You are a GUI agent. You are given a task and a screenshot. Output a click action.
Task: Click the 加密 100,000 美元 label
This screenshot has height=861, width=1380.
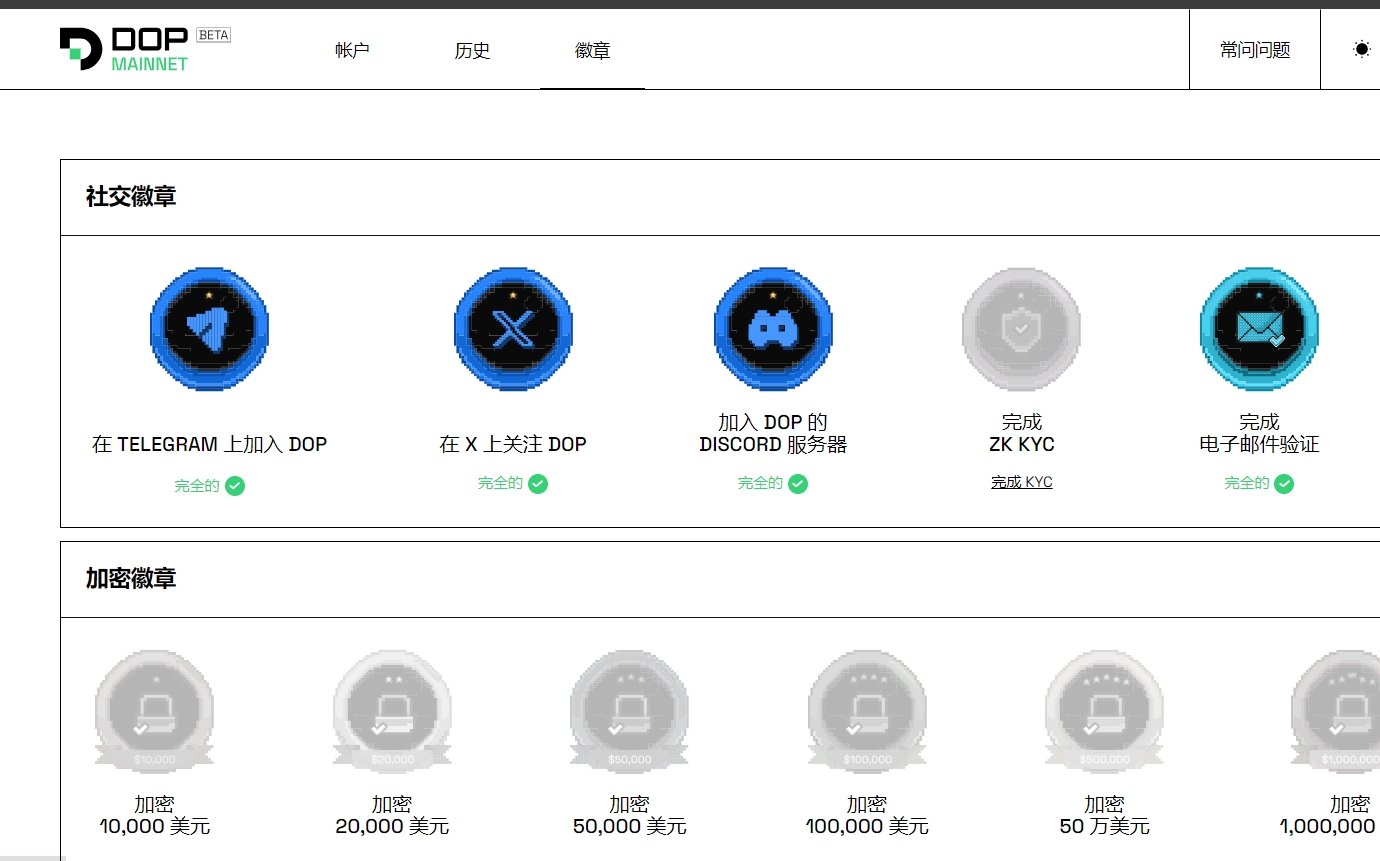(867, 815)
